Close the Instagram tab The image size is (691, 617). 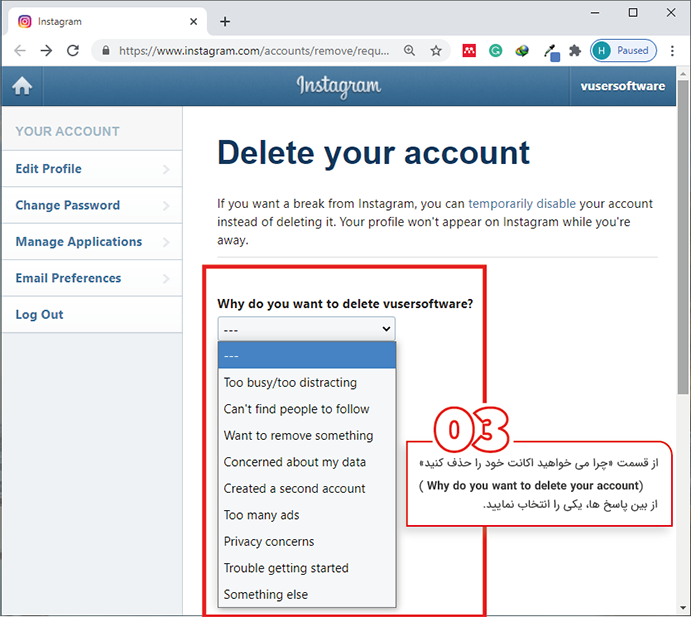(x=193, y=21)
